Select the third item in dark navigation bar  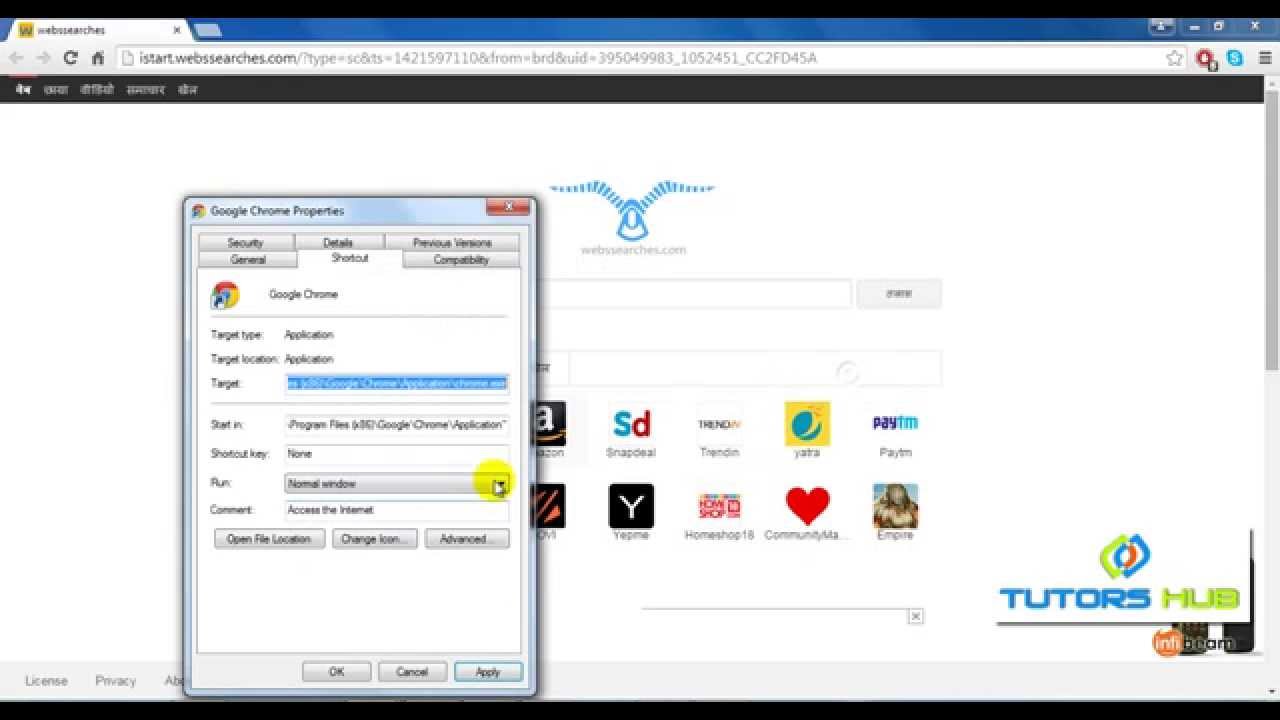97,89
